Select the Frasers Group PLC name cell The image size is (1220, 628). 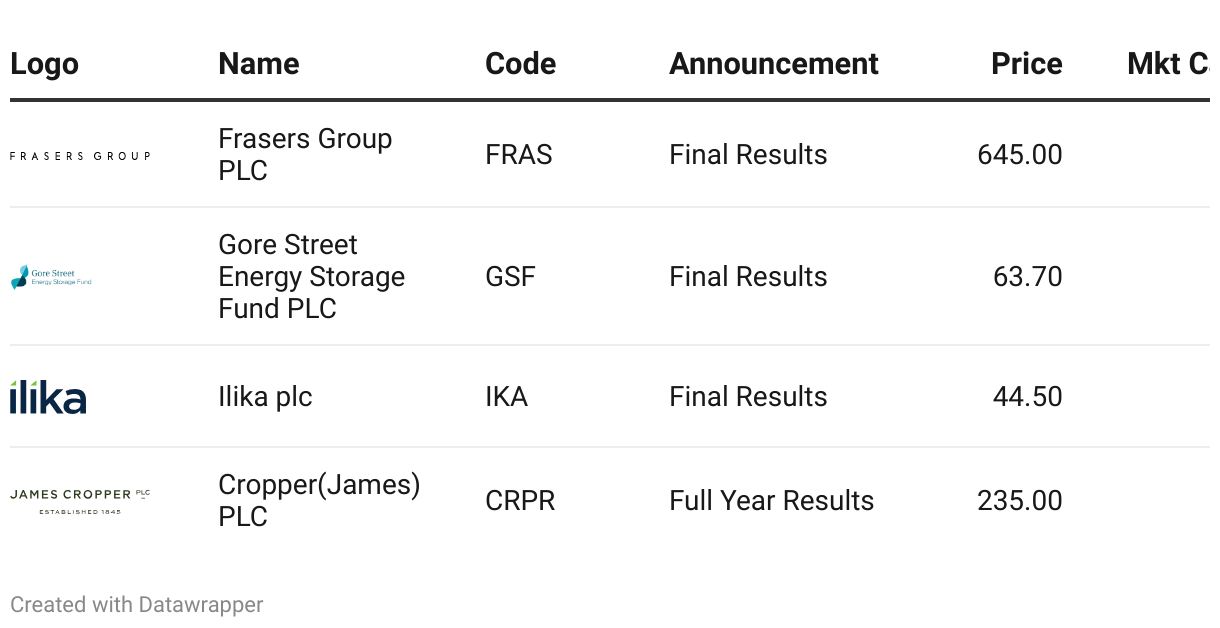(305, 155)
